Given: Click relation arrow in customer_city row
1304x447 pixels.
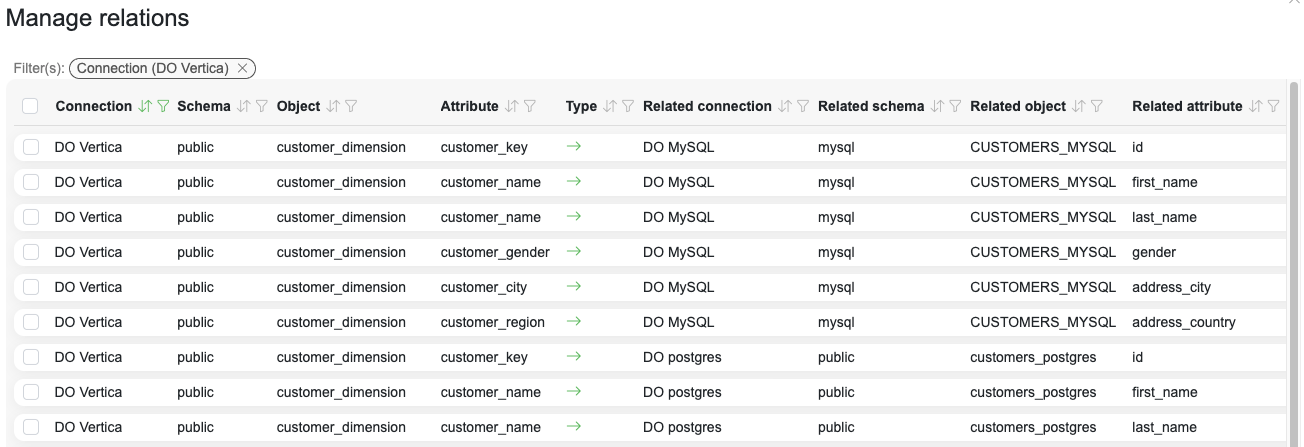Looking at the screenshot, I should (x=573, y=288).
